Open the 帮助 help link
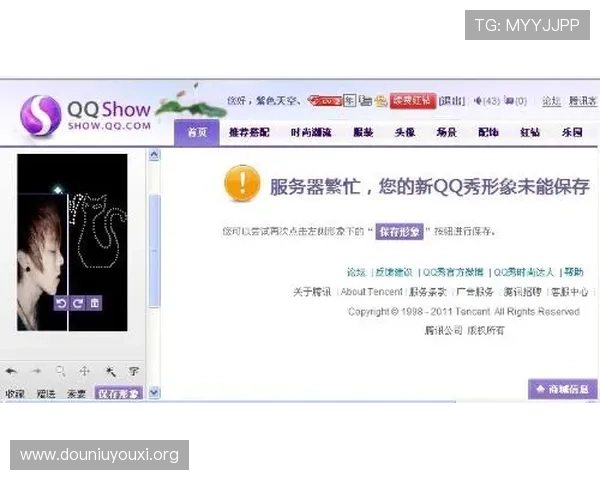Image resolution: width=600 pixels, height=480 pixels. tap(574, 273)
